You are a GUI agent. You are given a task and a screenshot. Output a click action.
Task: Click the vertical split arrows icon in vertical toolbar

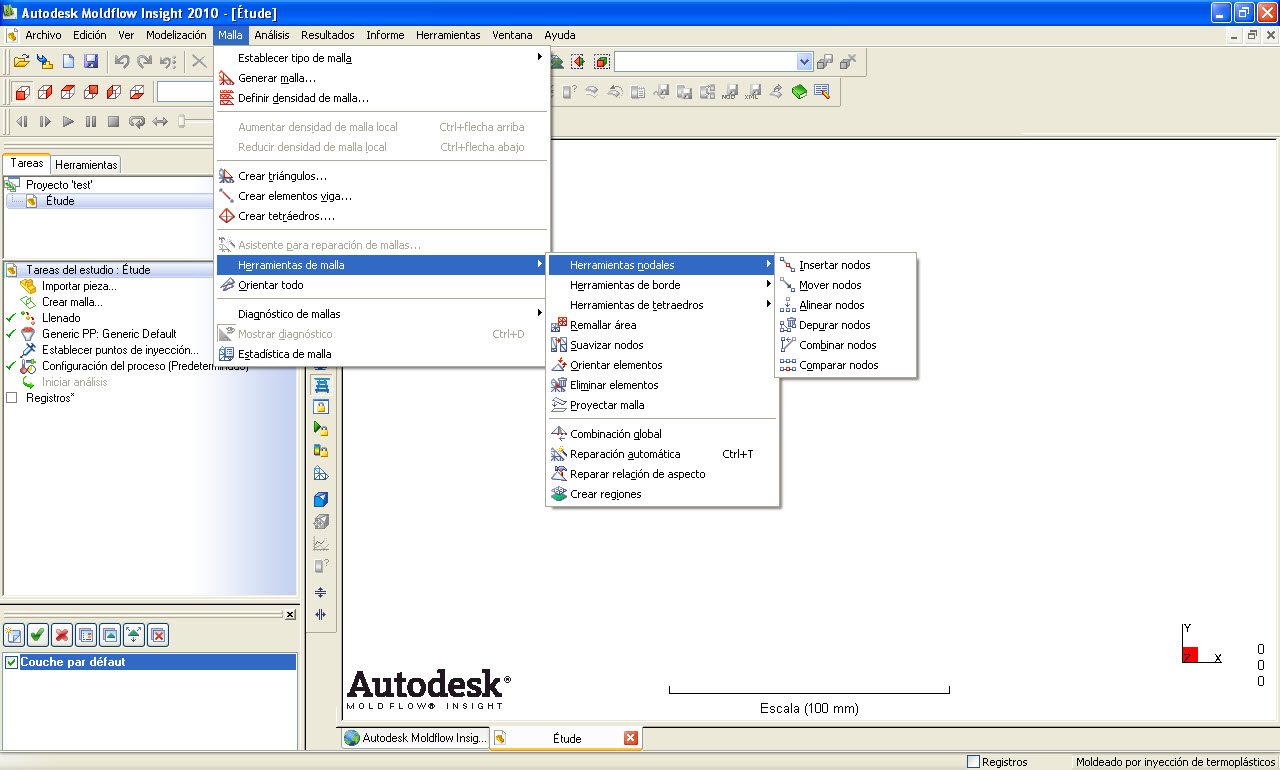point(321,615)
